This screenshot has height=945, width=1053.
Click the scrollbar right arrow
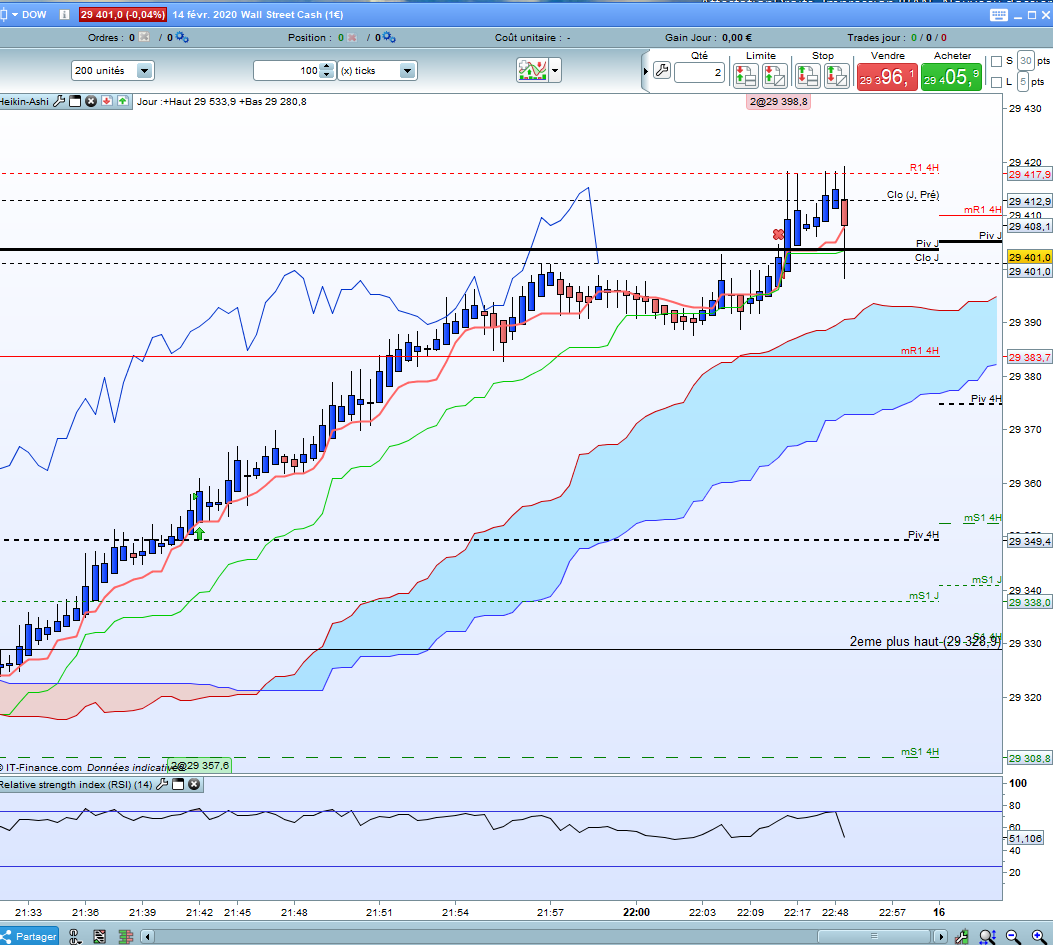(x=940, y=936)
